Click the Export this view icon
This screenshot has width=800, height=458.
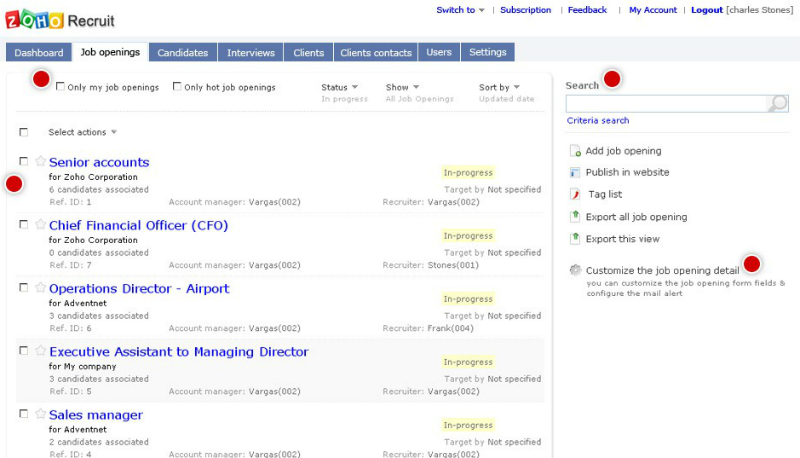(575, 239)
